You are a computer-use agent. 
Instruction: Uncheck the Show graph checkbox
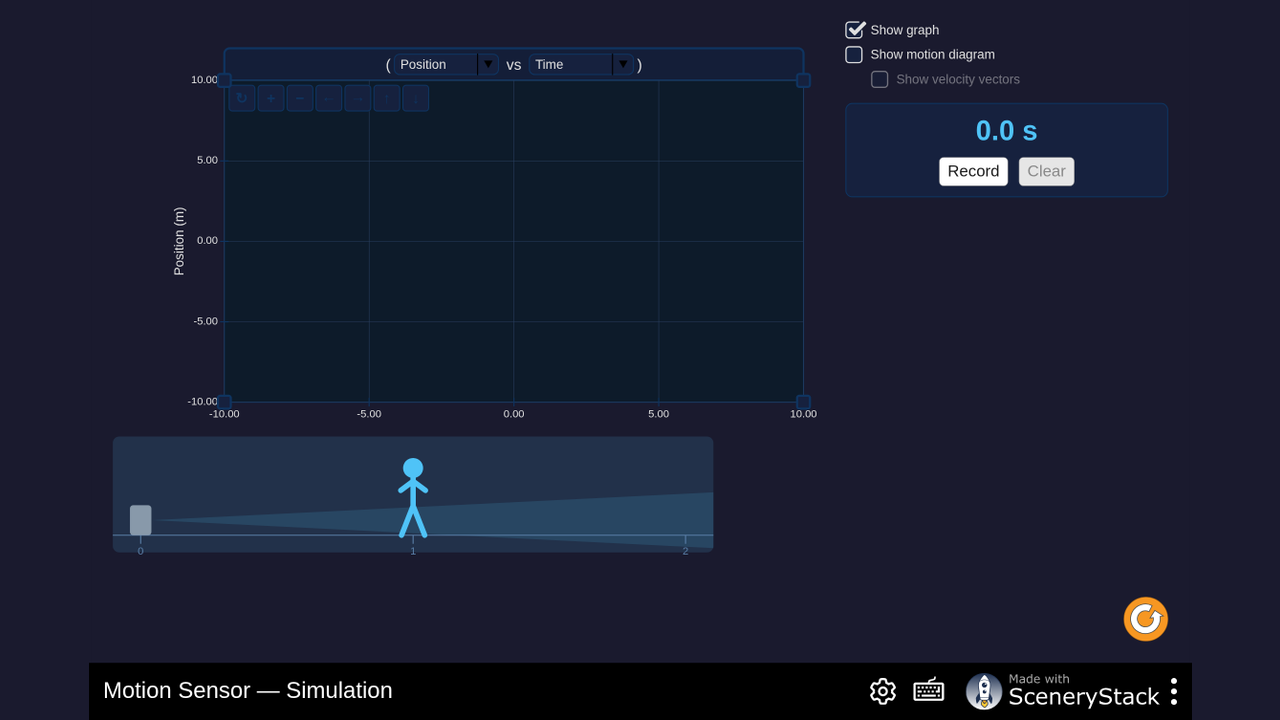click(854, 30)
